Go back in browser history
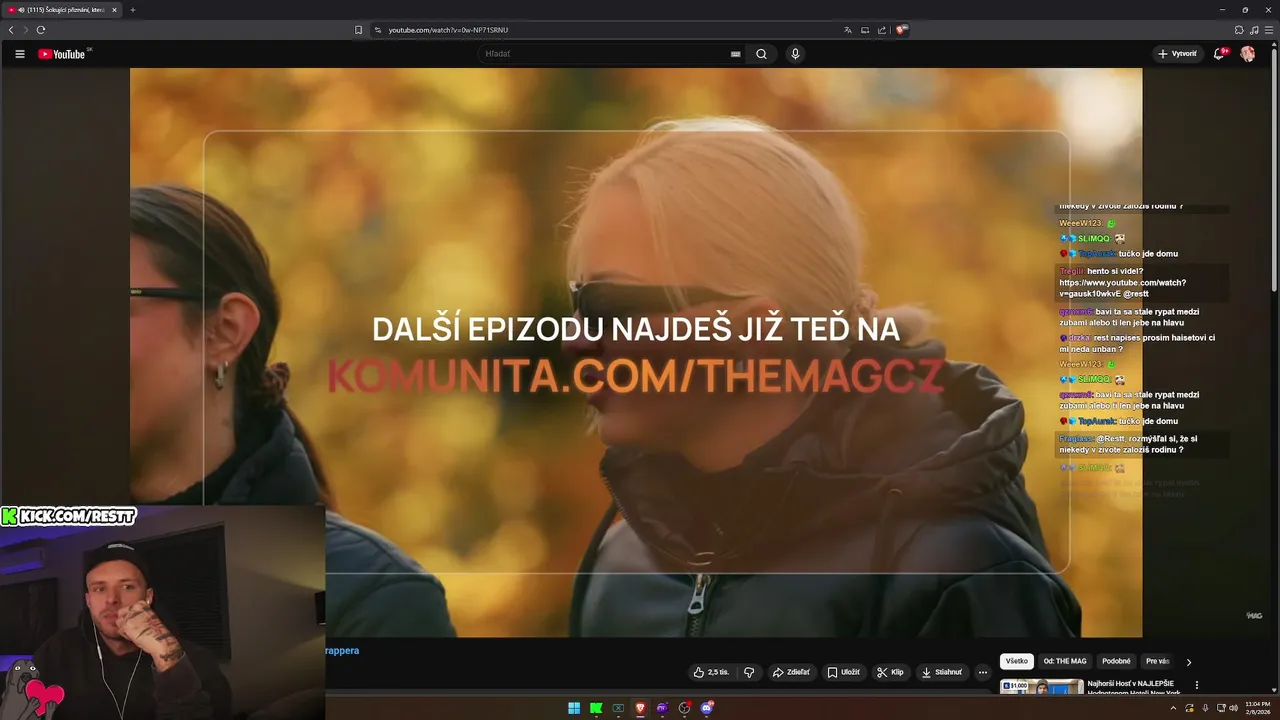 point(11,30)
